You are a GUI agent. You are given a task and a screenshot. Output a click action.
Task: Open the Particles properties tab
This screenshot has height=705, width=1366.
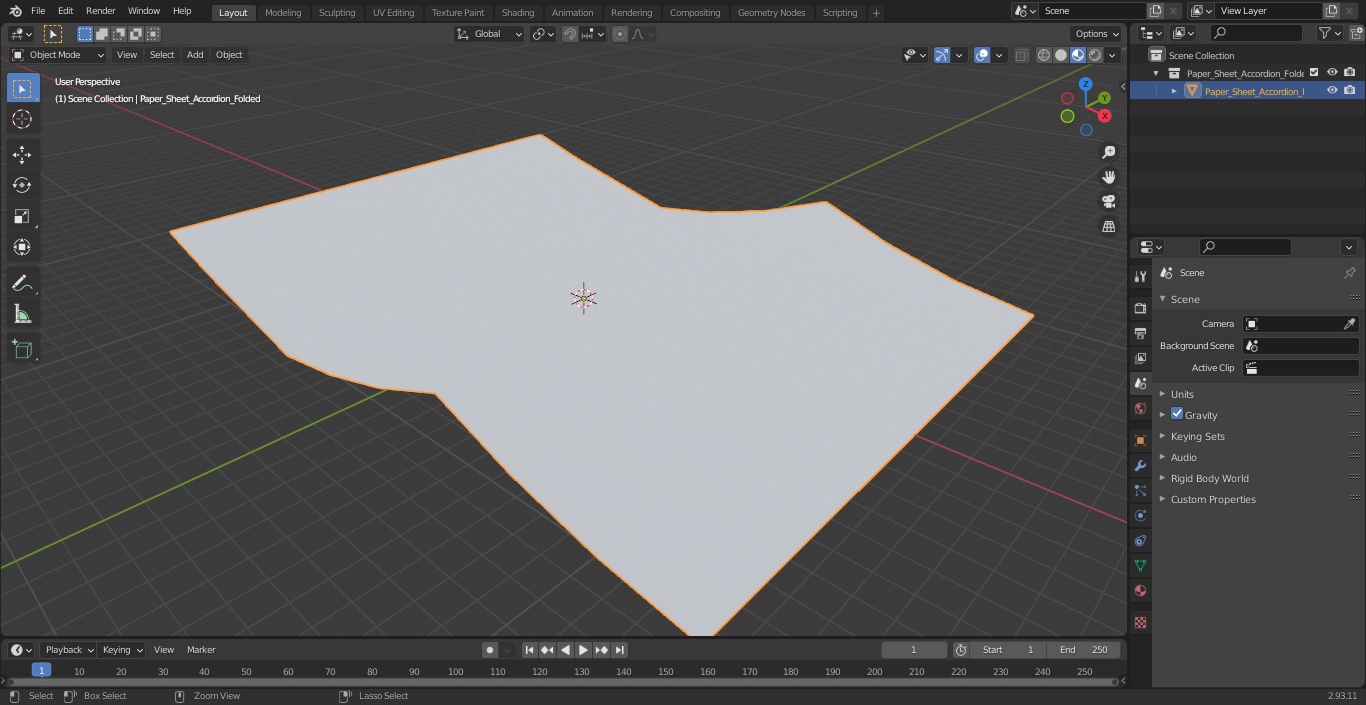(x=1140, y=490)
